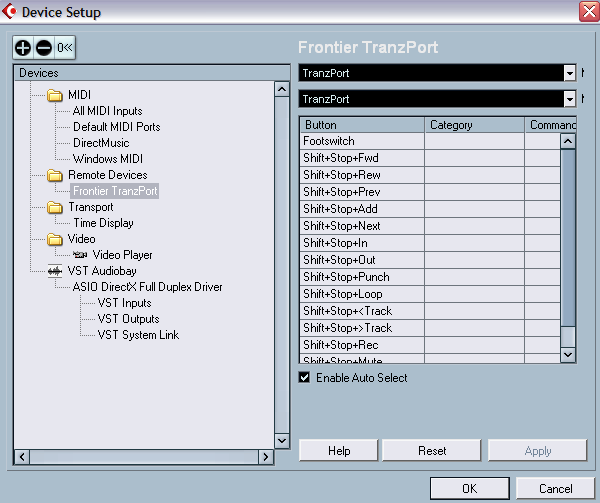
Task: Select the Shift+Stop+Rew row
Action: click(x=430, y=175)
